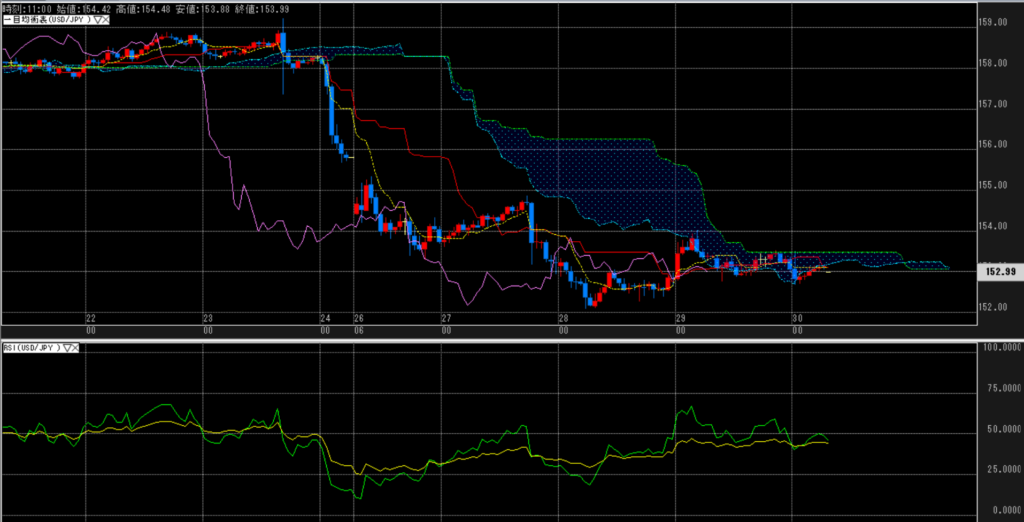Click the current price tag 152.99
Image resolution: width=1024 pixels, height=522 pixels.
click(x=1000, y=271)
